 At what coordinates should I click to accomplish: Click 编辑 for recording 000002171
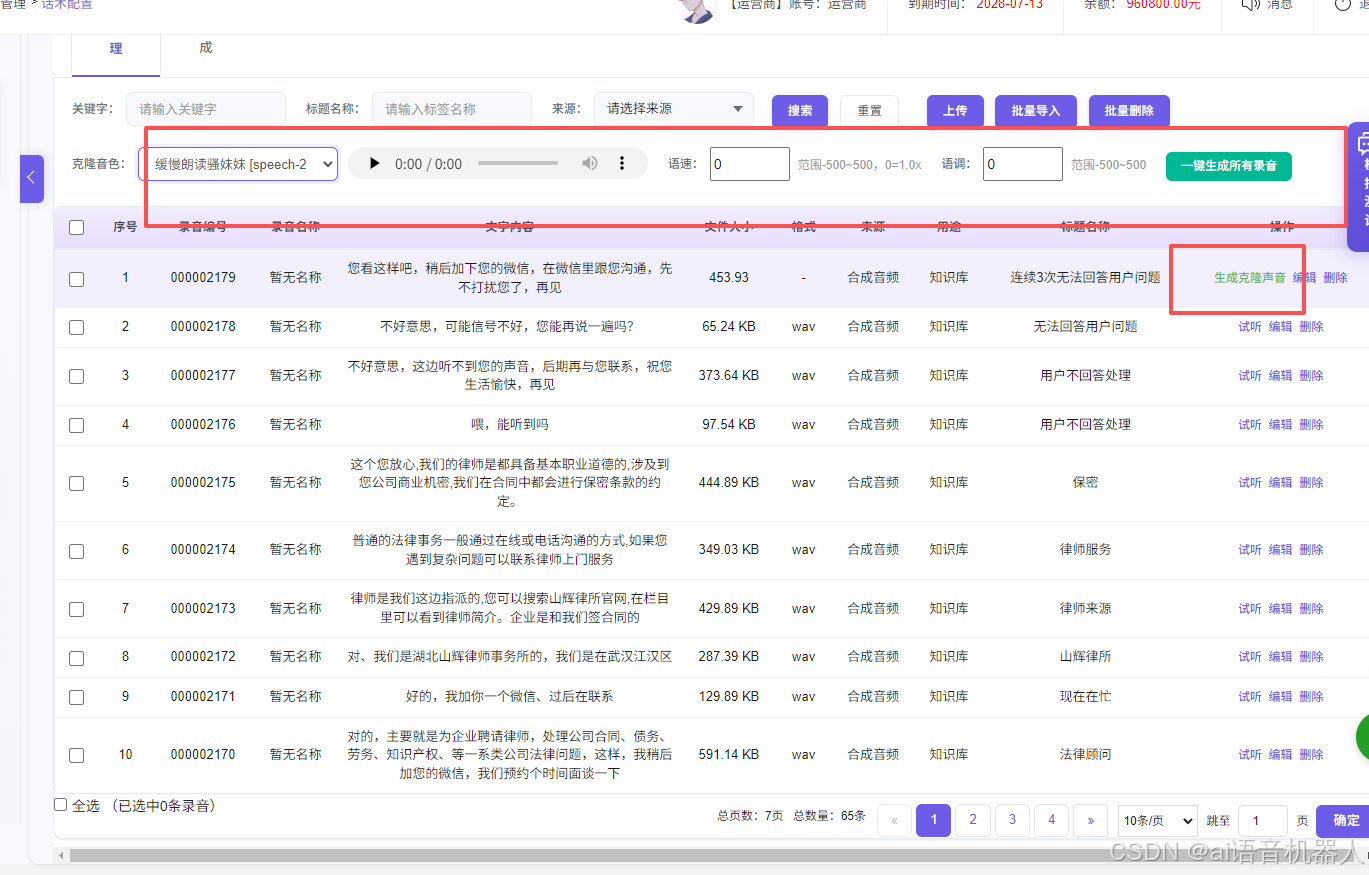coord(1280,697)
